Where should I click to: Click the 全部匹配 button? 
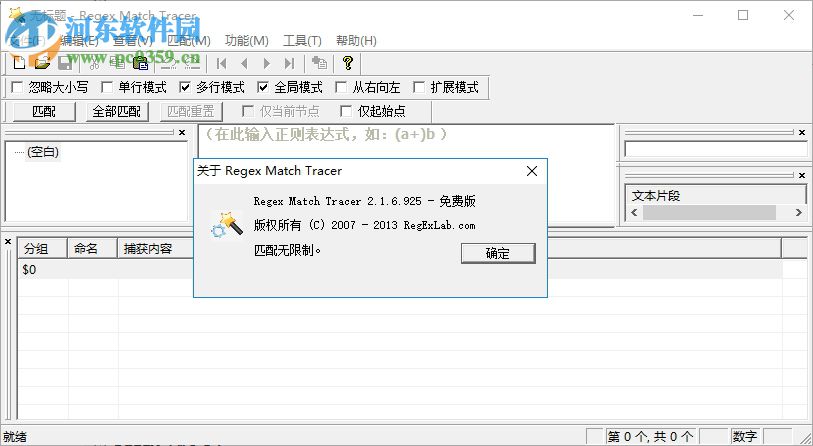click(117, 112)
